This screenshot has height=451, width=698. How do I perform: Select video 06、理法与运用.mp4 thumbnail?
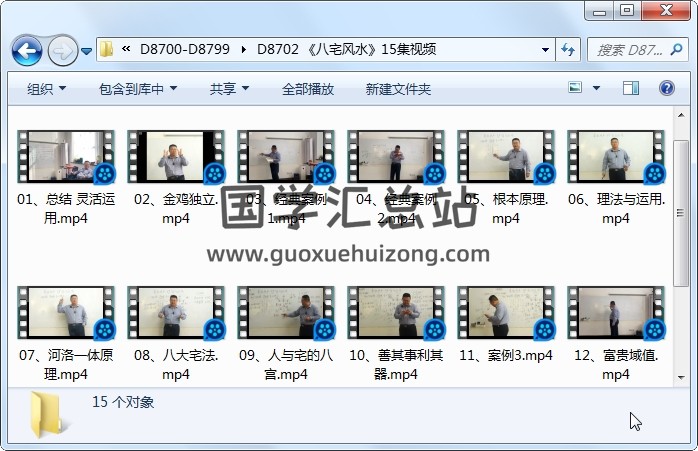616,157
